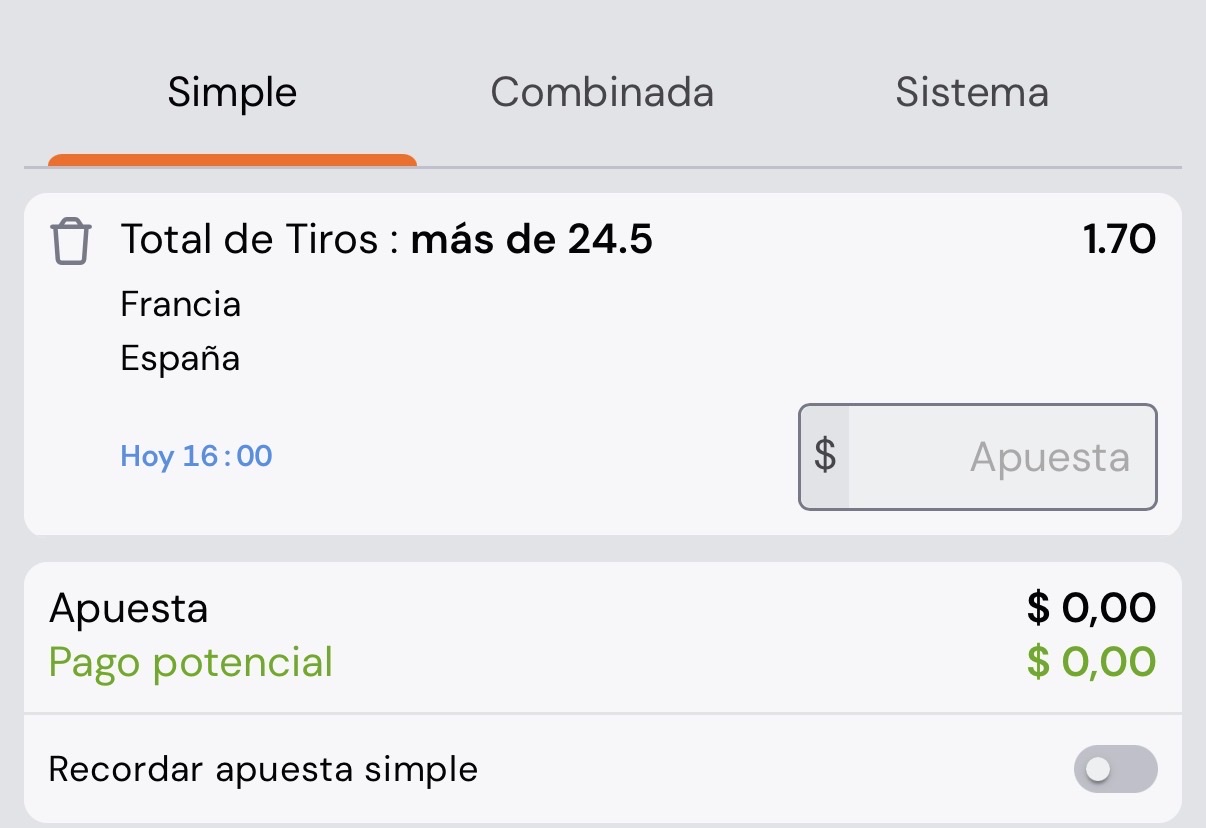Tap the orange active tab indicator bar

pos(232,160)
